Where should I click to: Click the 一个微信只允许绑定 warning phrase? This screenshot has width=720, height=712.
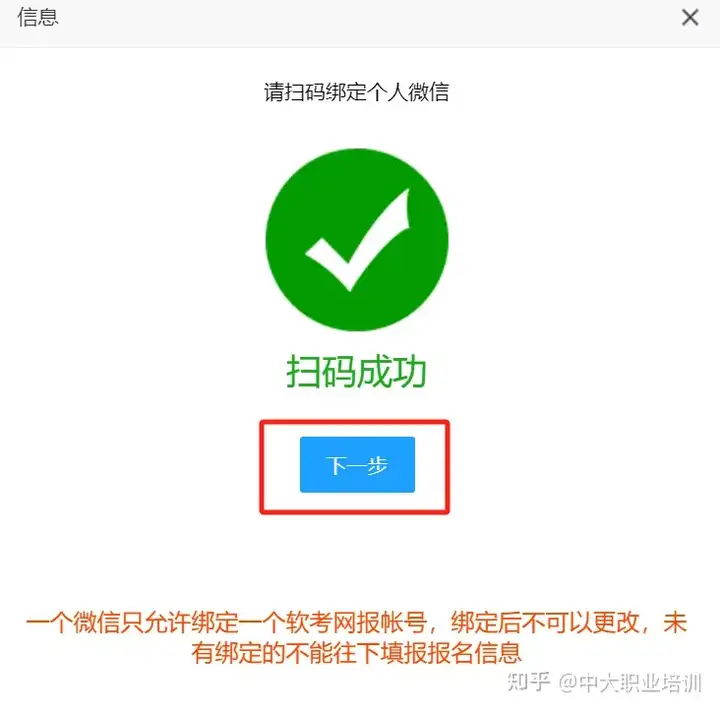point(132,623)
